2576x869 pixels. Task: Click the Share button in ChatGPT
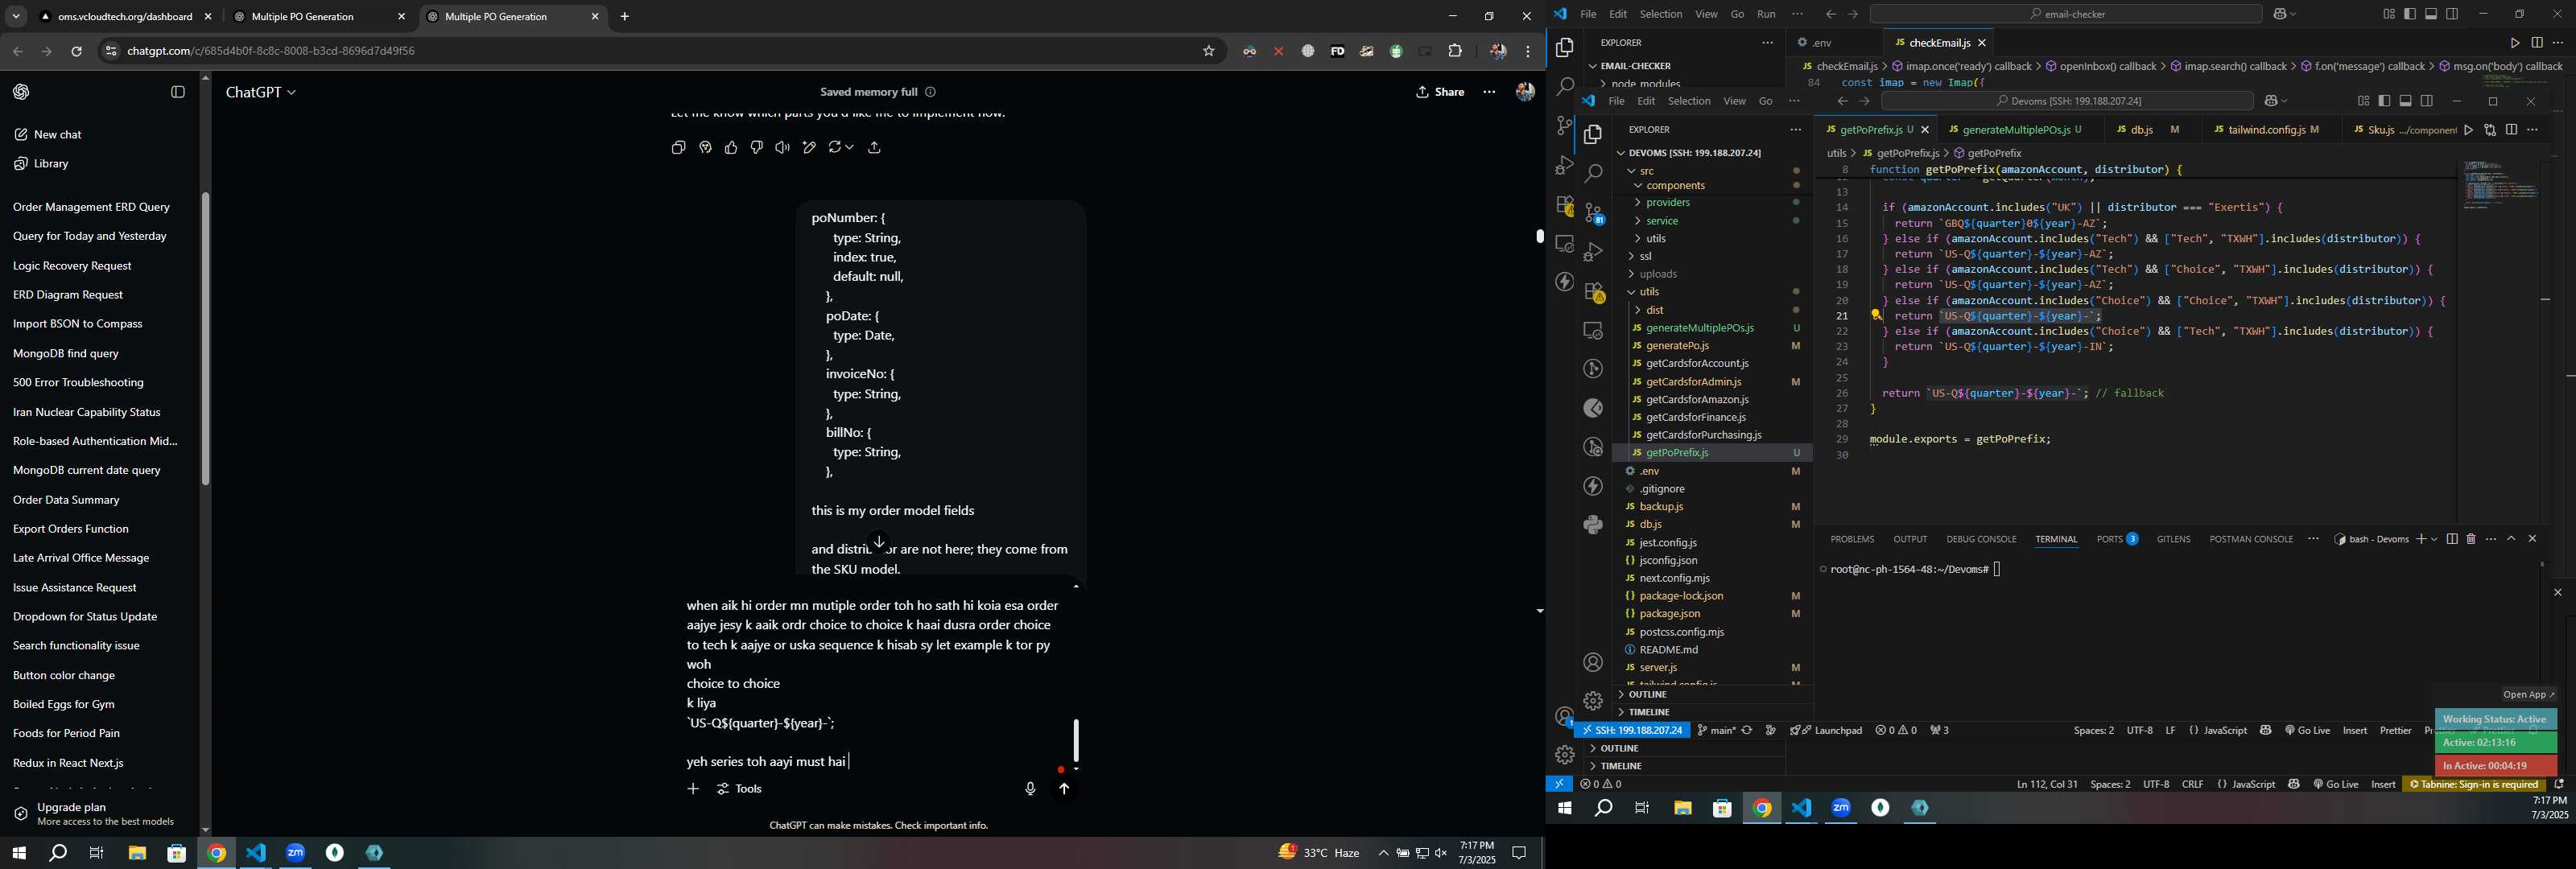[x=1441, y=92]
